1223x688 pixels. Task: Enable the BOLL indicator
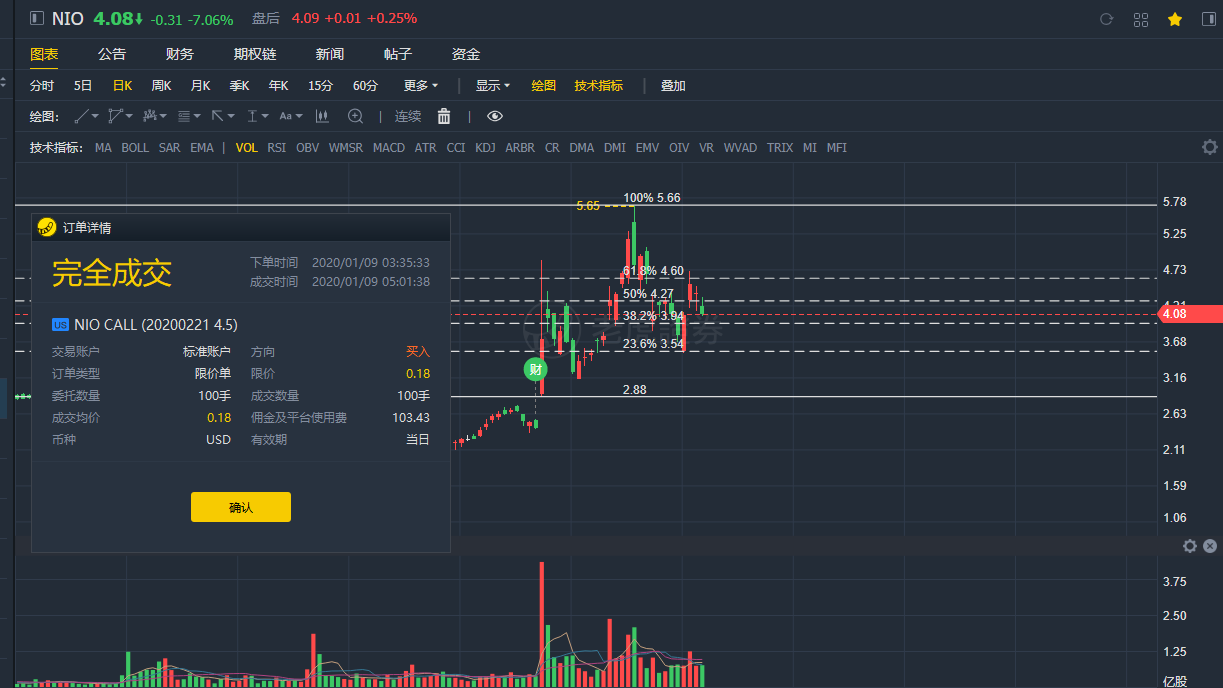[135, 147]
